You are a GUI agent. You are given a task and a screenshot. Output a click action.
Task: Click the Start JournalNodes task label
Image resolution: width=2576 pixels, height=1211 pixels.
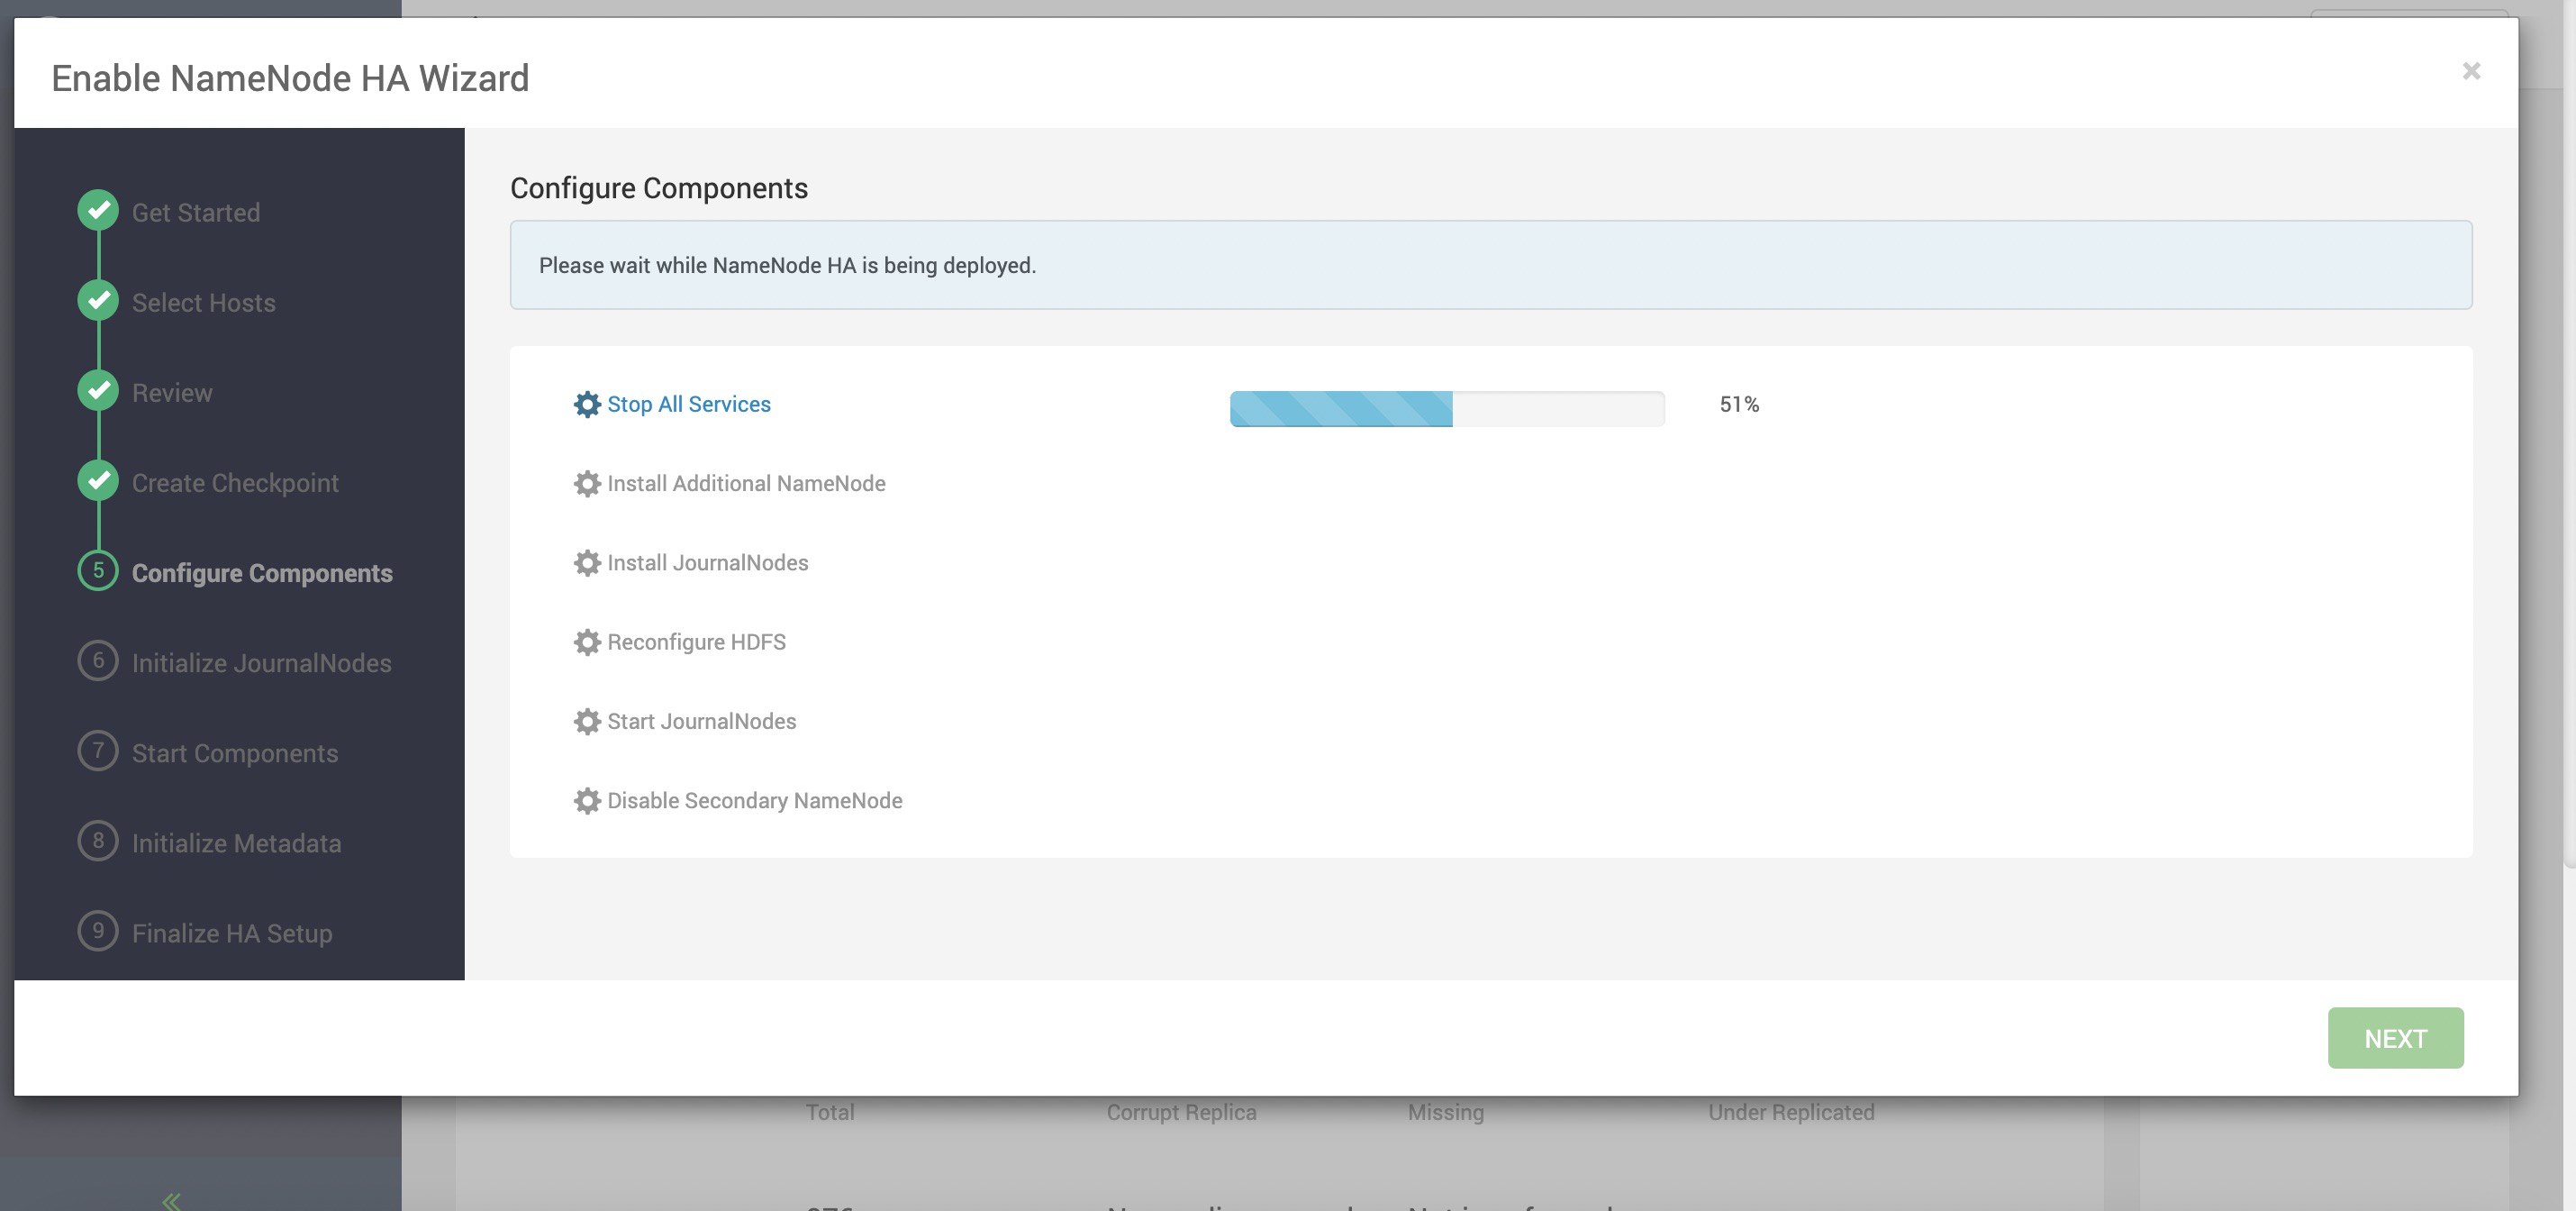702,721
